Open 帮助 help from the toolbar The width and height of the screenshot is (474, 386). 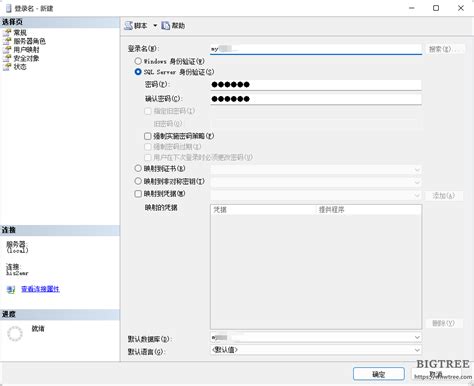173,26
